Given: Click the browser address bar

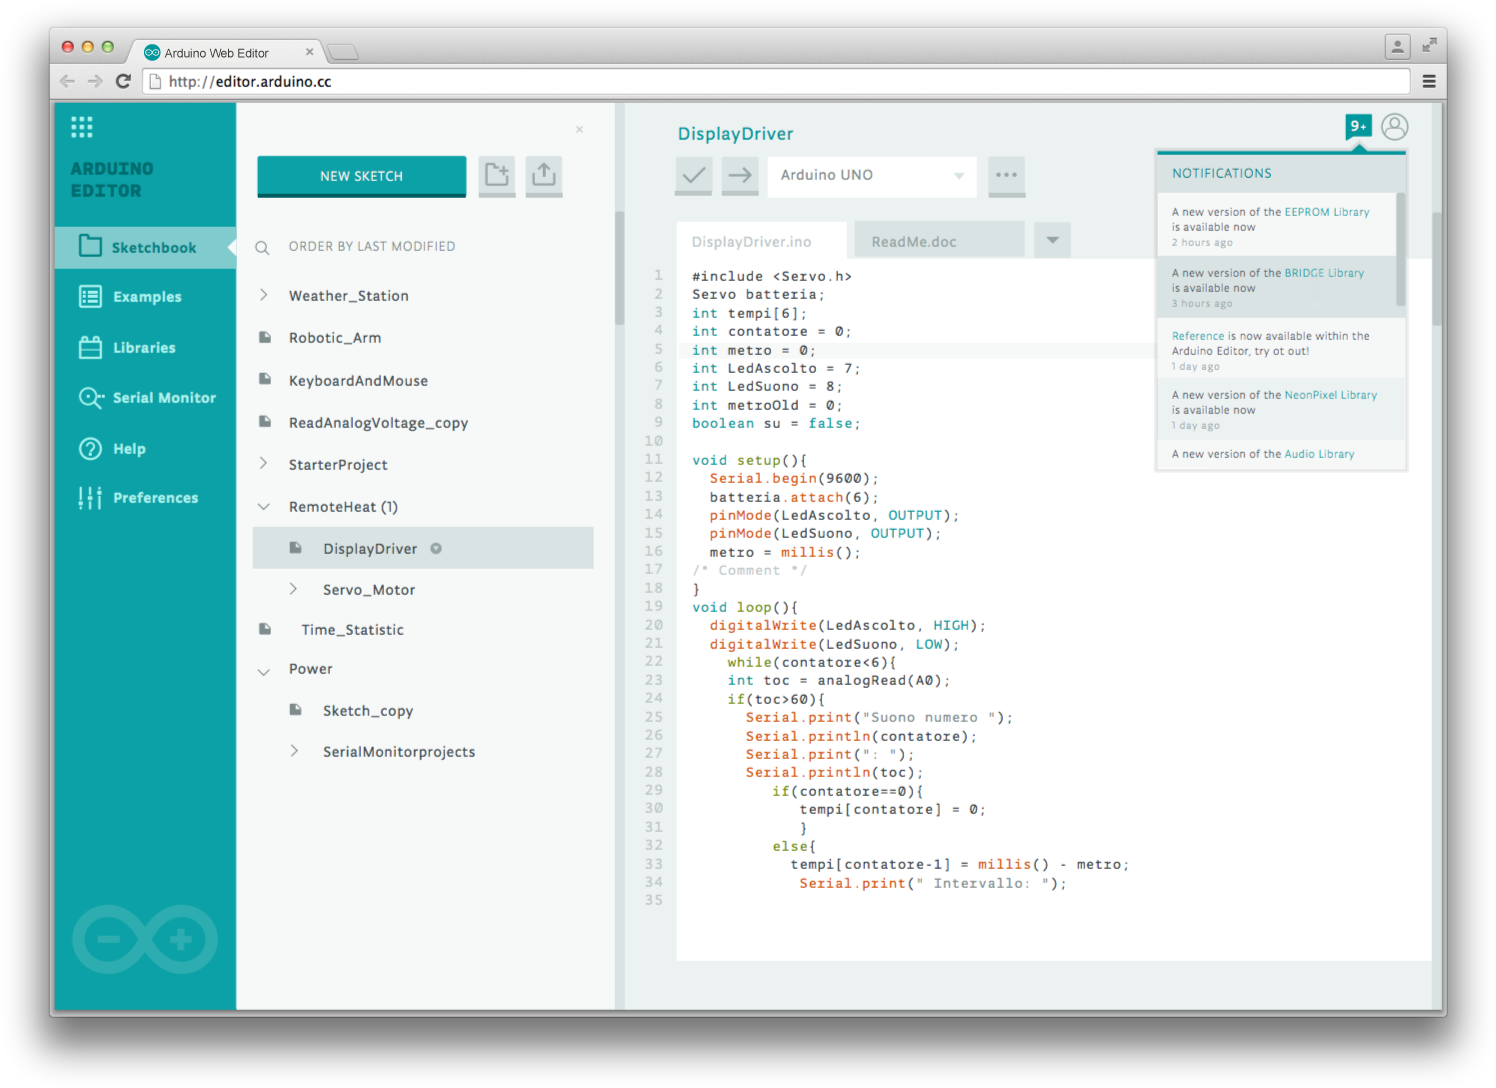Looking at the screenshot, I should point(776,81).
